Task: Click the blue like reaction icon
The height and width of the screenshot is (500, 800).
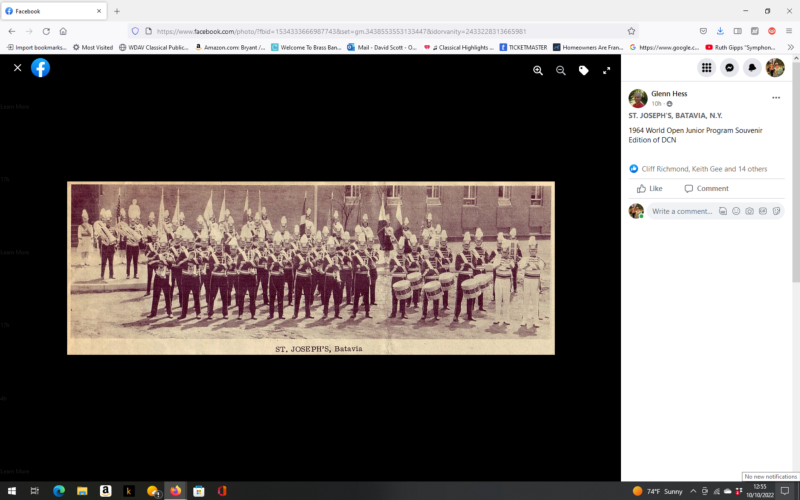Action: 634,169
